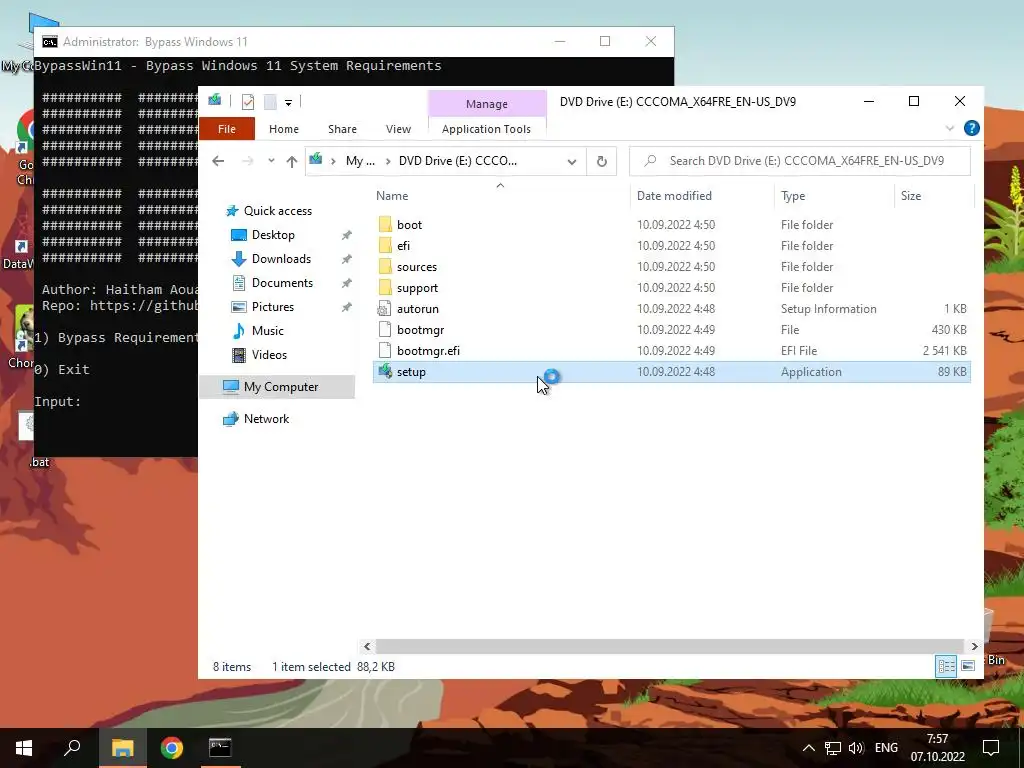Select Network in navigation pane
Screen dimensions: 1024x768
pos(266,419)
